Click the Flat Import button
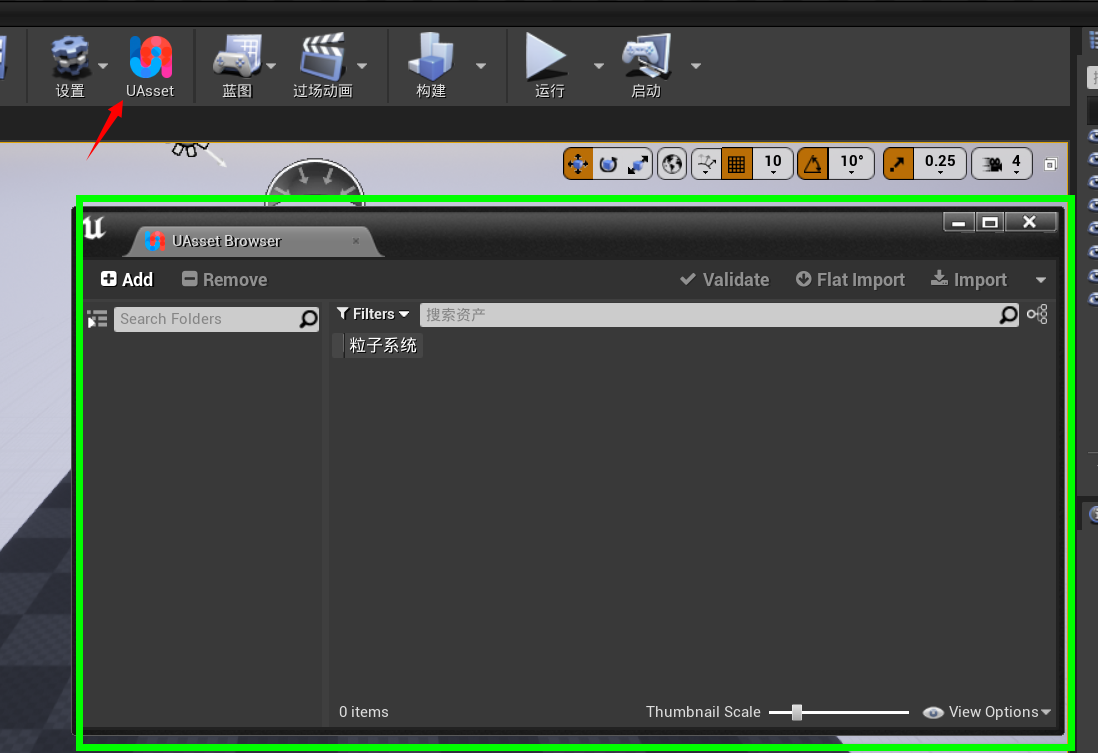 (x=850, y=279)
